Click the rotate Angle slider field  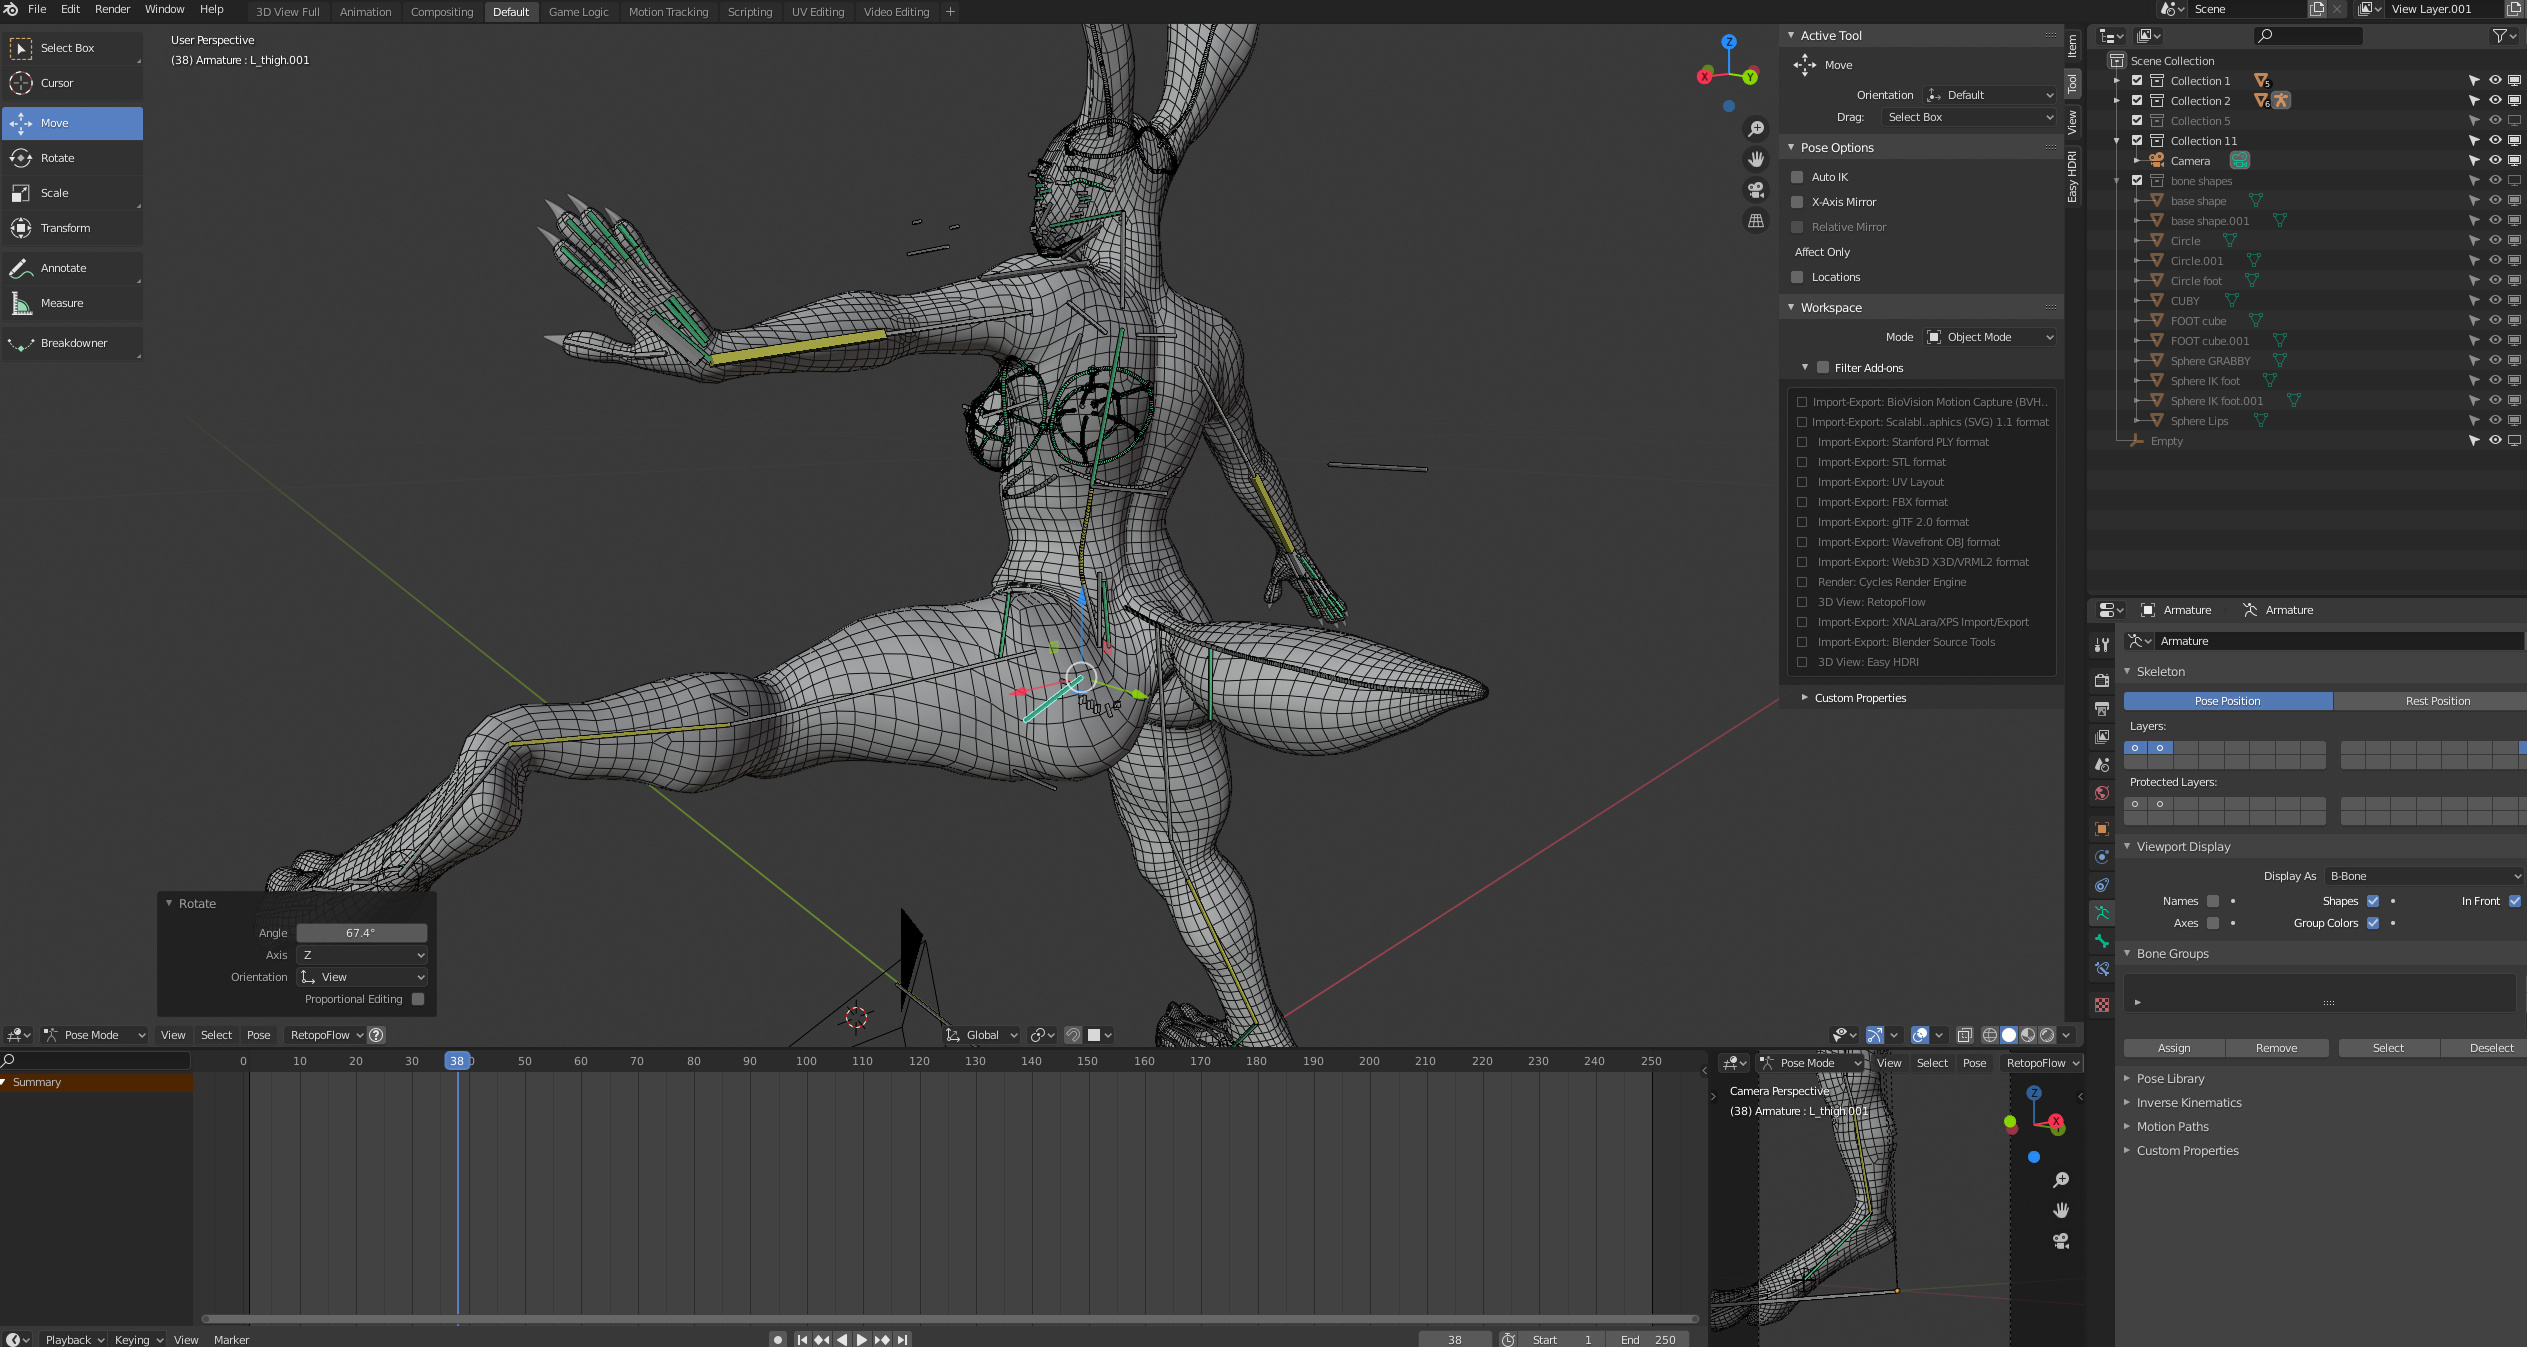(x=361, y=933)
